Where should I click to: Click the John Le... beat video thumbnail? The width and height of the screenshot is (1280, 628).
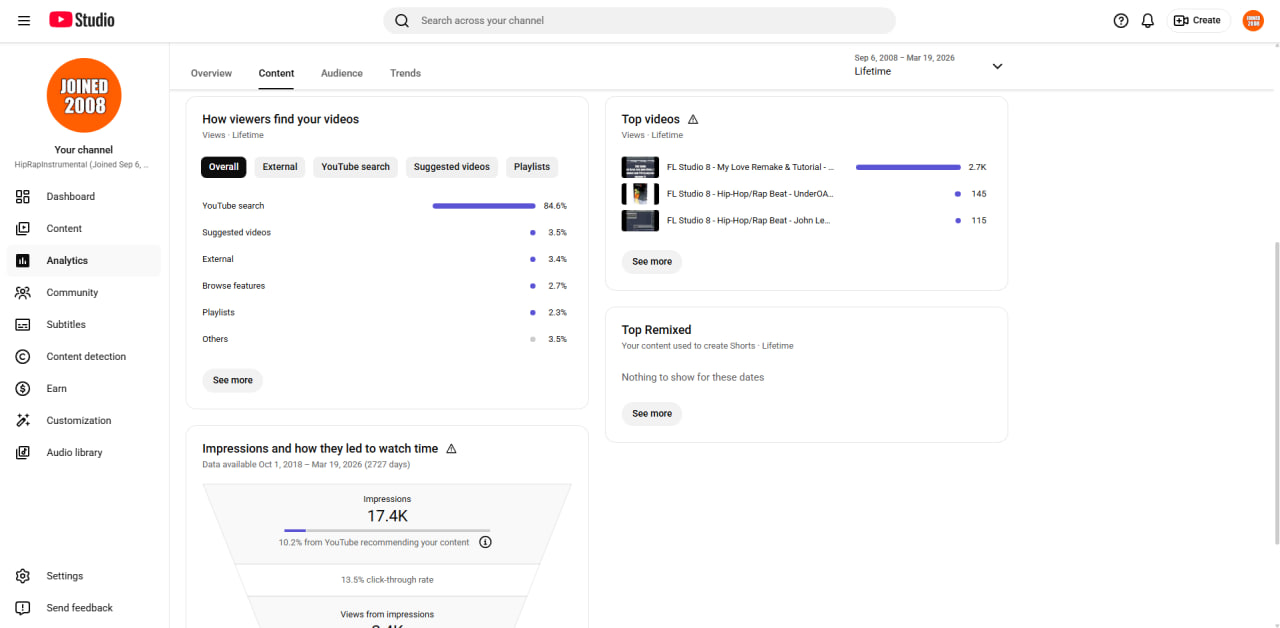[x=640, y=220]
